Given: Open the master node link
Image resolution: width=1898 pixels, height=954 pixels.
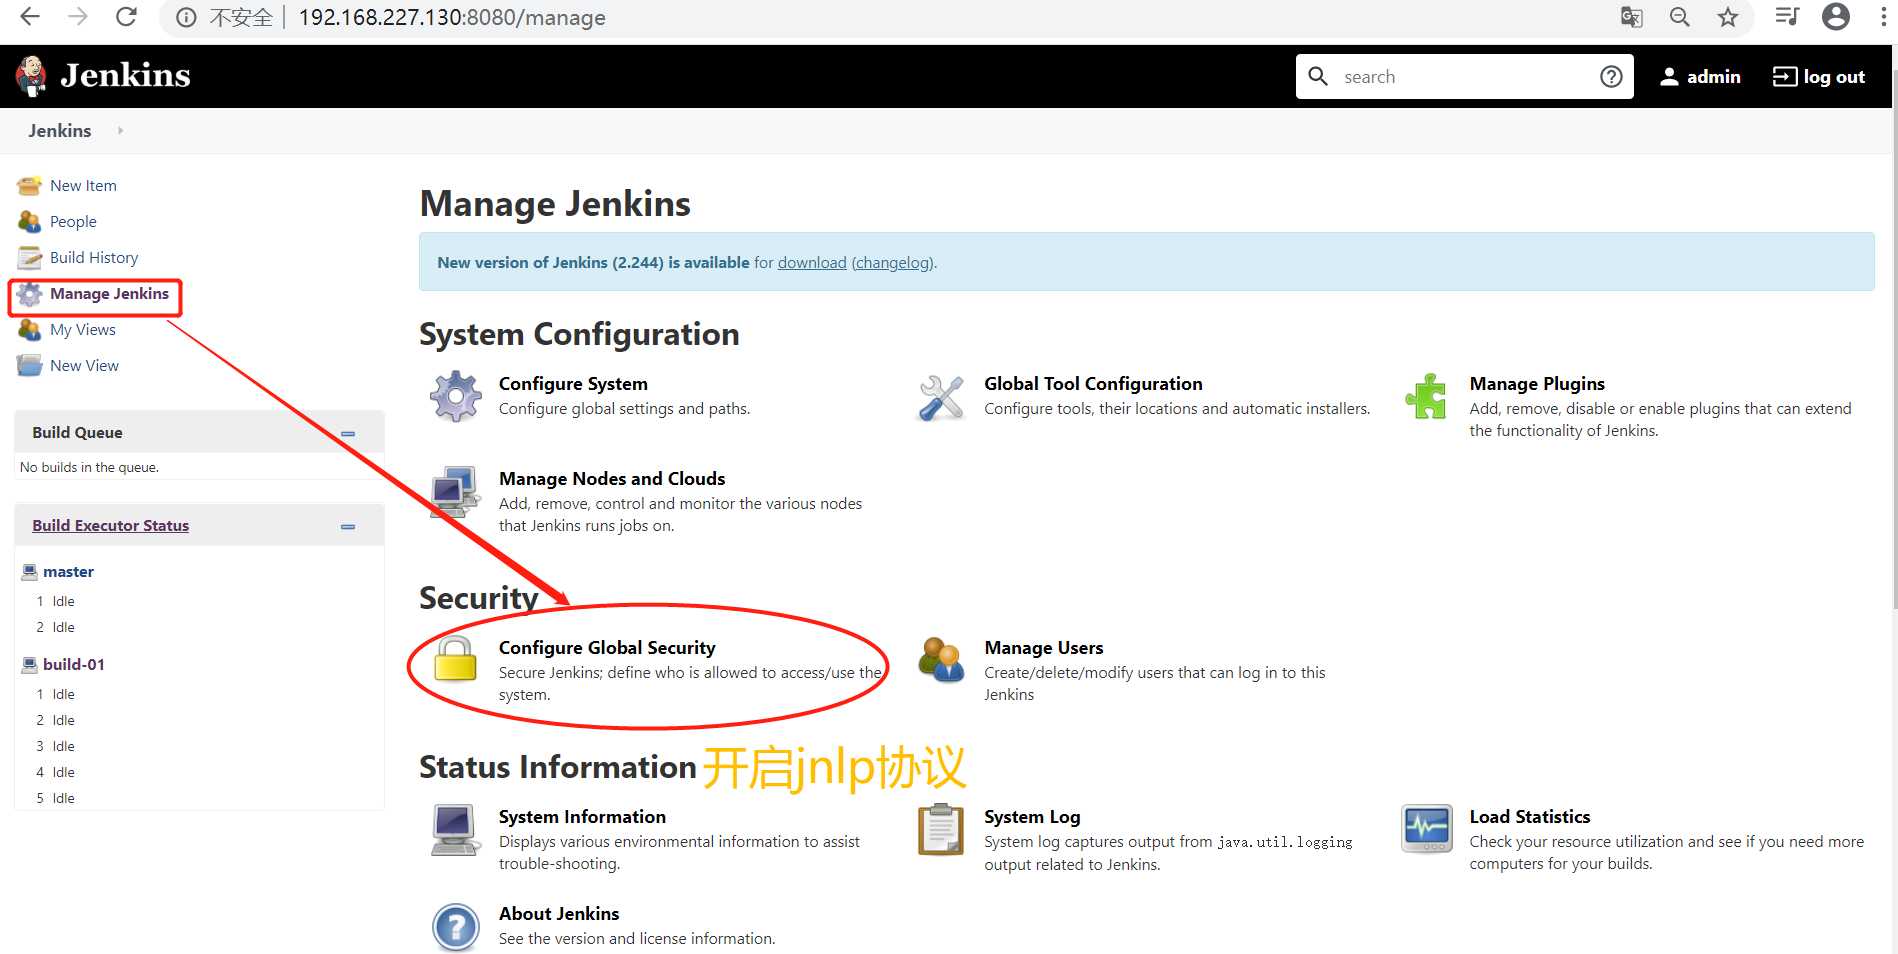Looking at the screenshot, I should point(68,572).
